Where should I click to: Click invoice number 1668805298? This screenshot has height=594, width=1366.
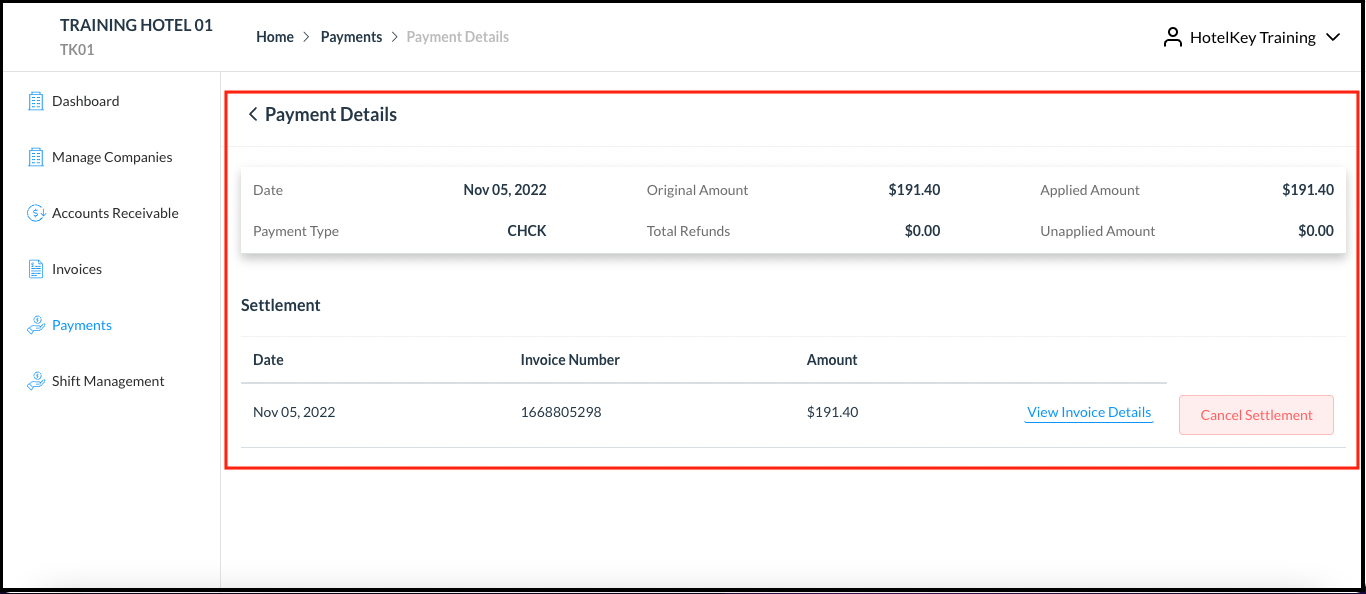click(x=561, y=412)
